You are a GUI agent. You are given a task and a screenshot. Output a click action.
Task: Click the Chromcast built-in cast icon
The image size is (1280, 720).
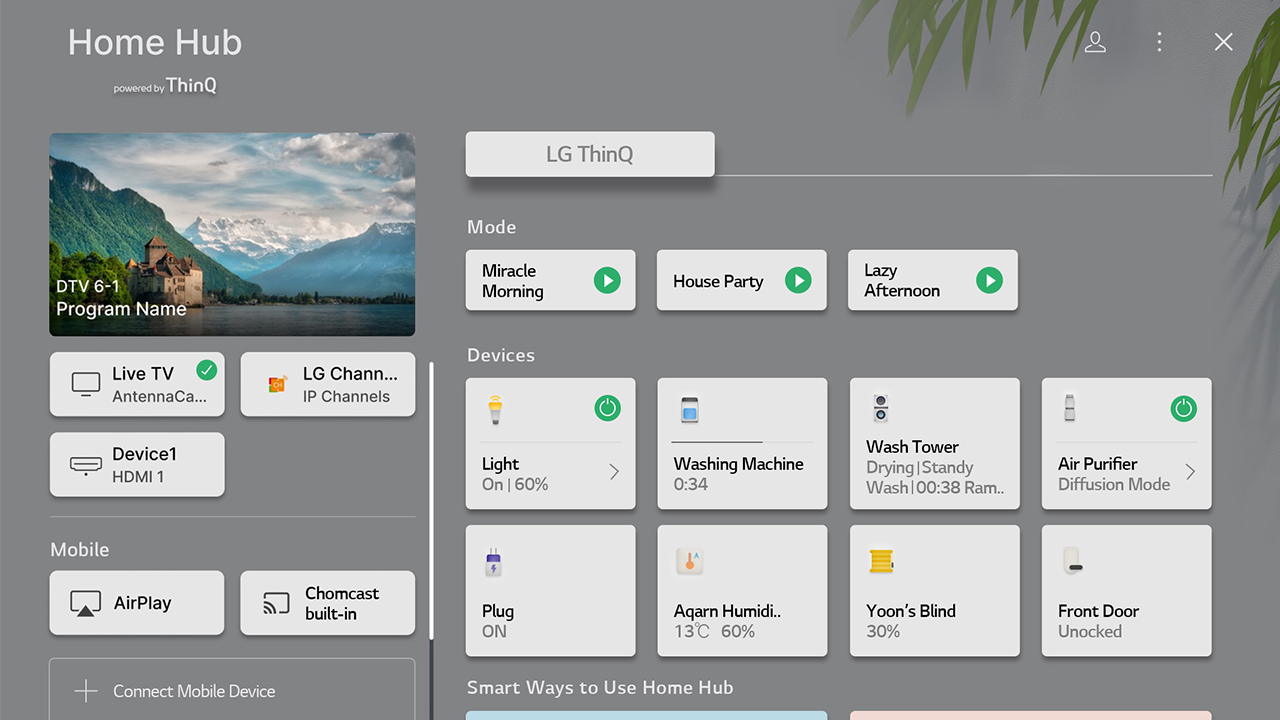pyautogui.click(x=276, y=603)
